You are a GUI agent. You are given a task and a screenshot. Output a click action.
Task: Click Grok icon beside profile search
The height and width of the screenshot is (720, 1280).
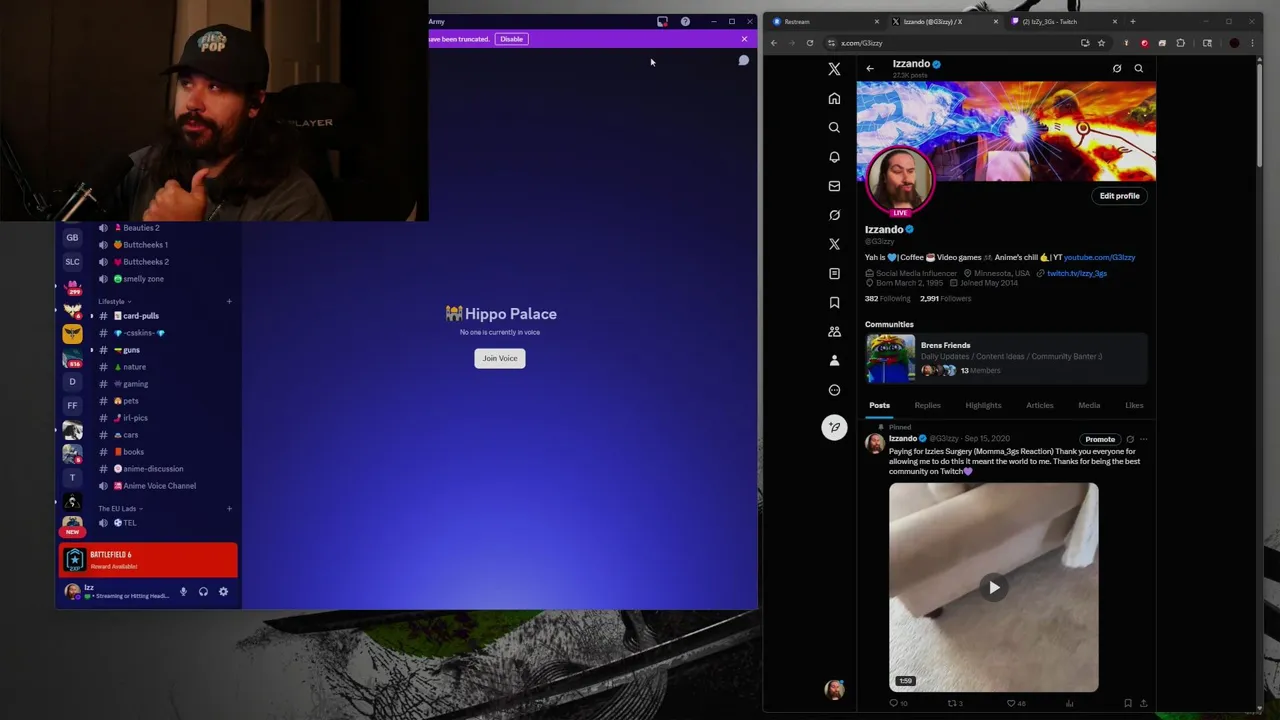pos(1117,68)
